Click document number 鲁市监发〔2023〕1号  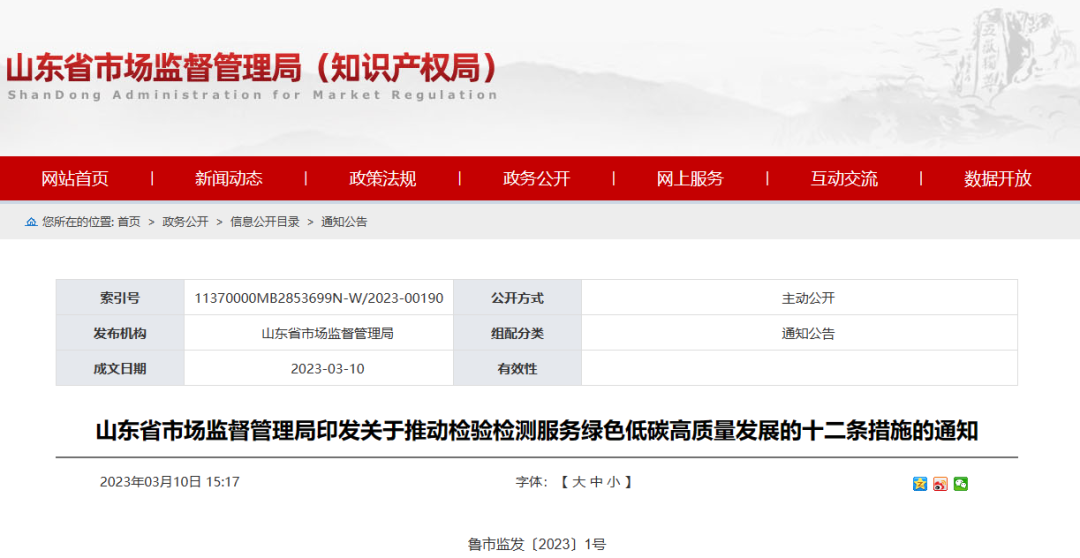[537, 544]
